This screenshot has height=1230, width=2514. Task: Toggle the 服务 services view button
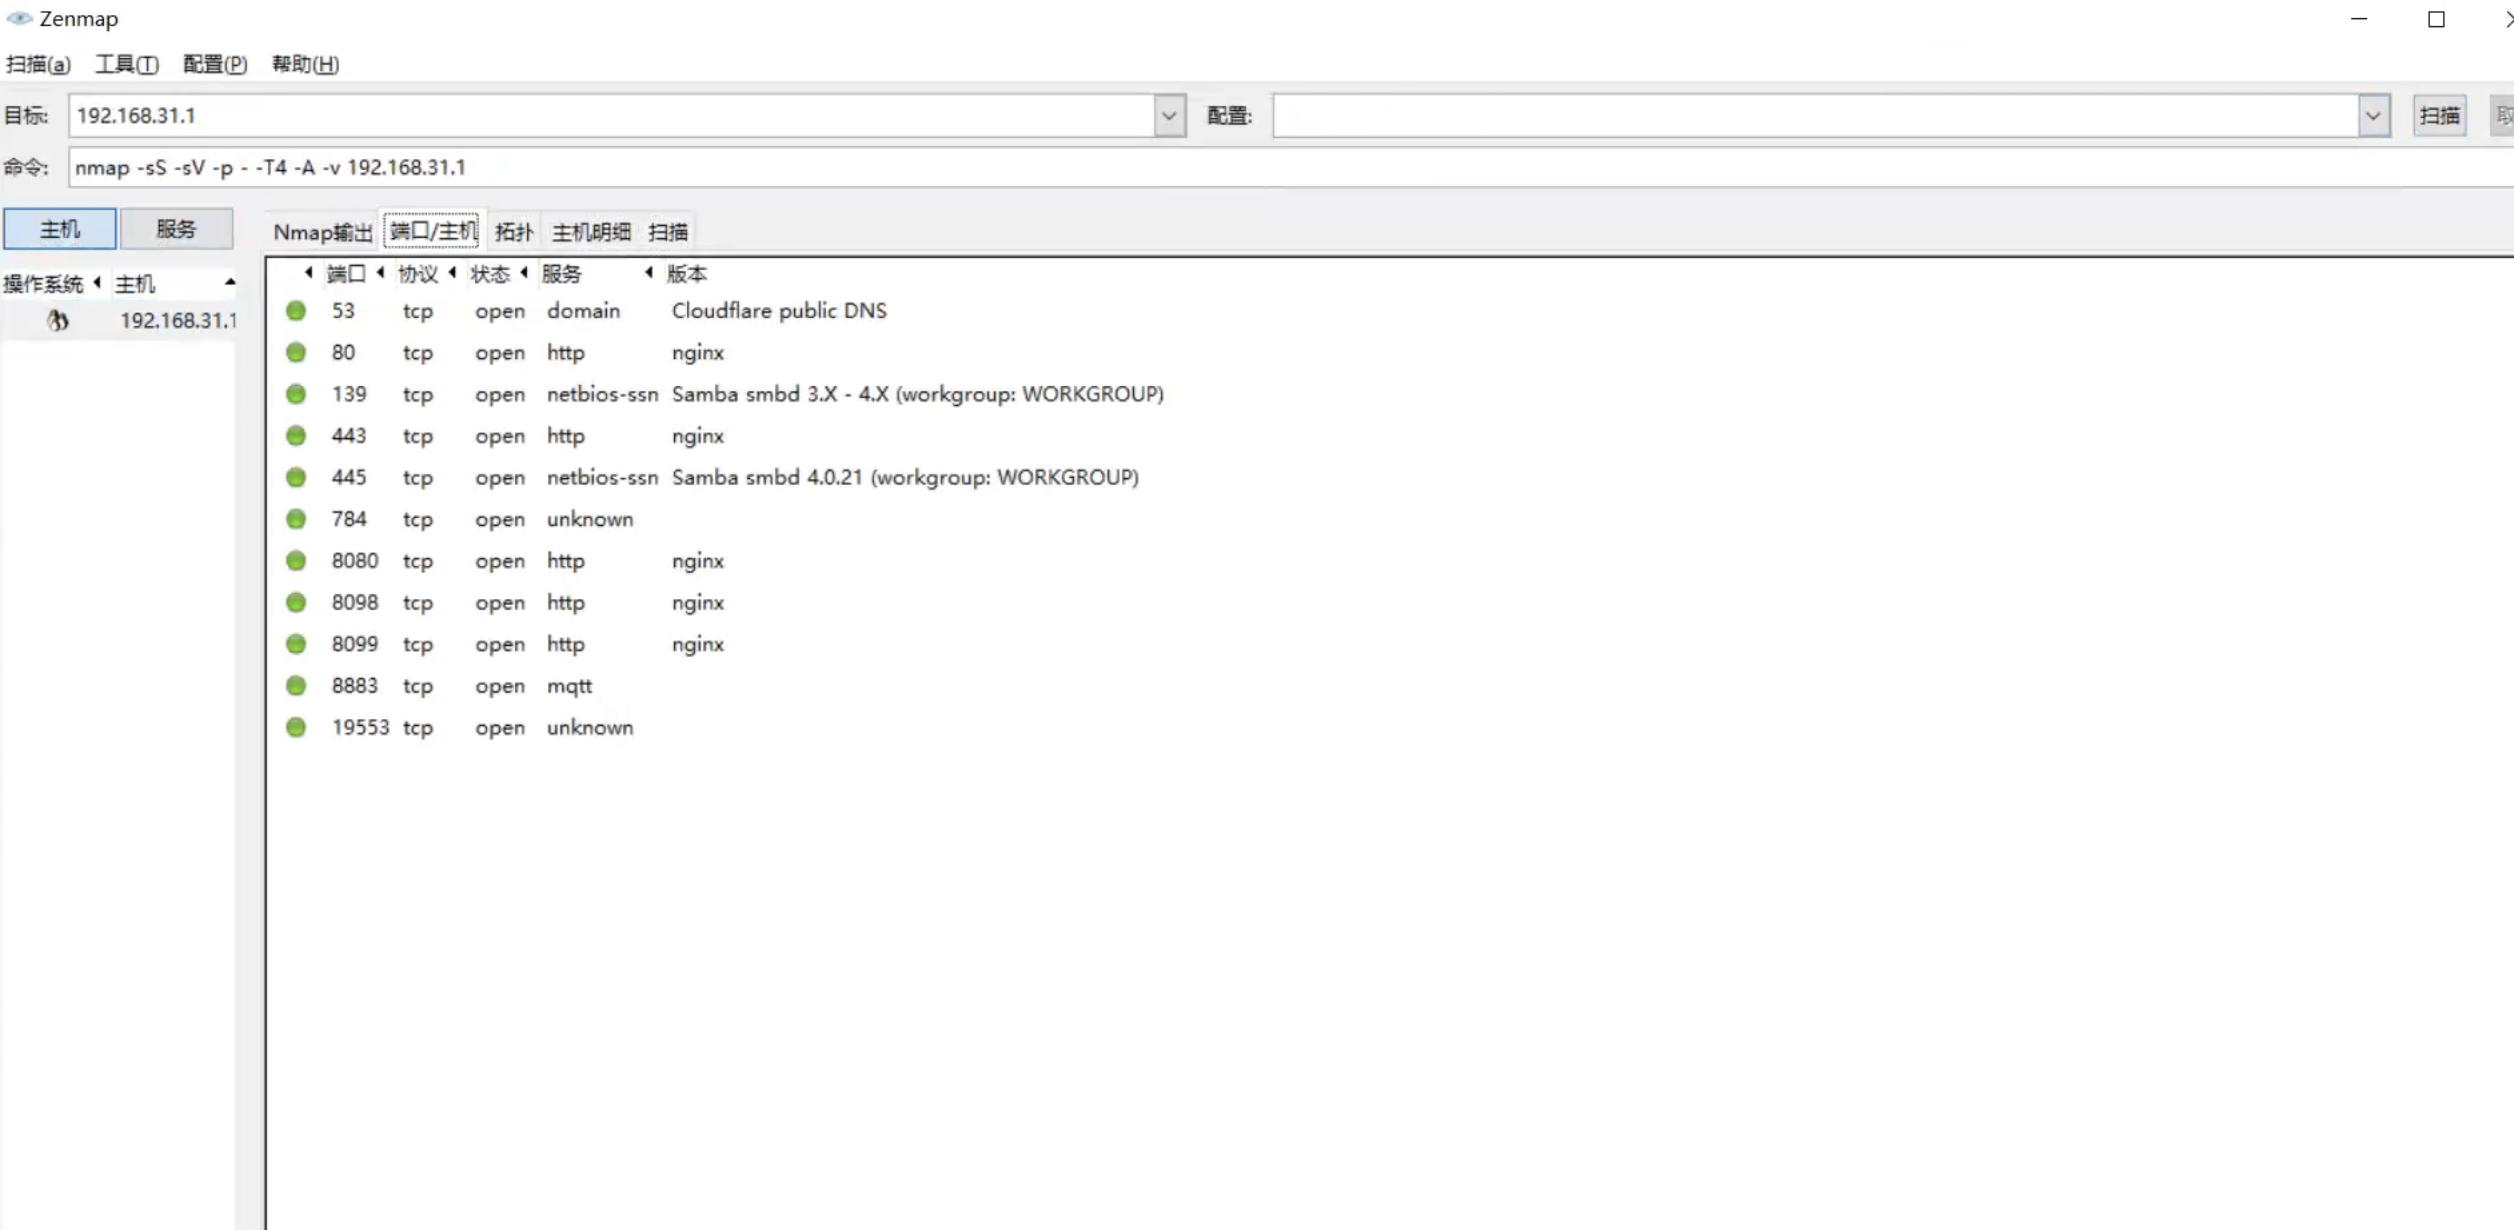point(176,229)
